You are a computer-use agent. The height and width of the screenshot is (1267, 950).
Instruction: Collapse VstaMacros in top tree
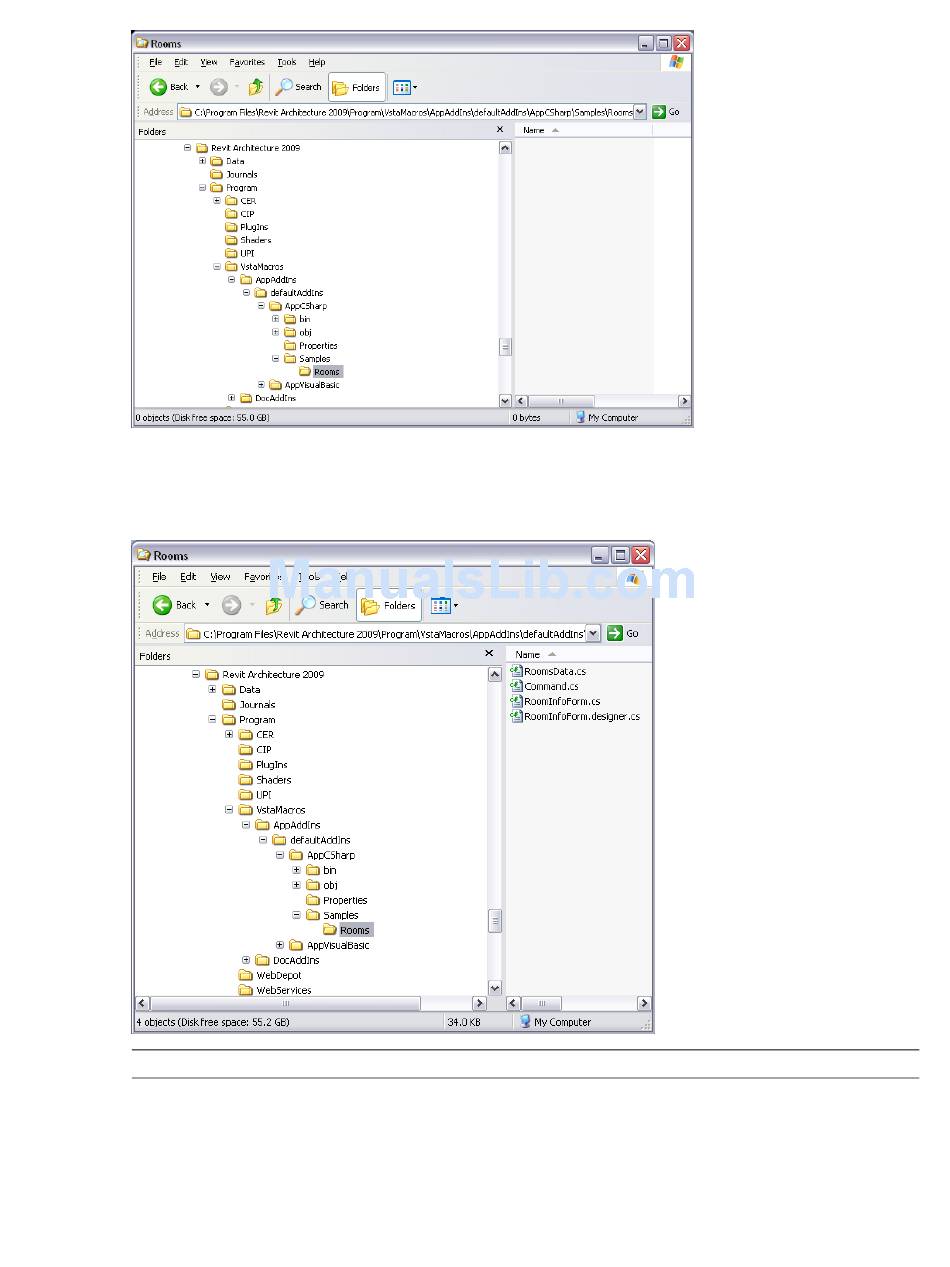coord(217,267)
